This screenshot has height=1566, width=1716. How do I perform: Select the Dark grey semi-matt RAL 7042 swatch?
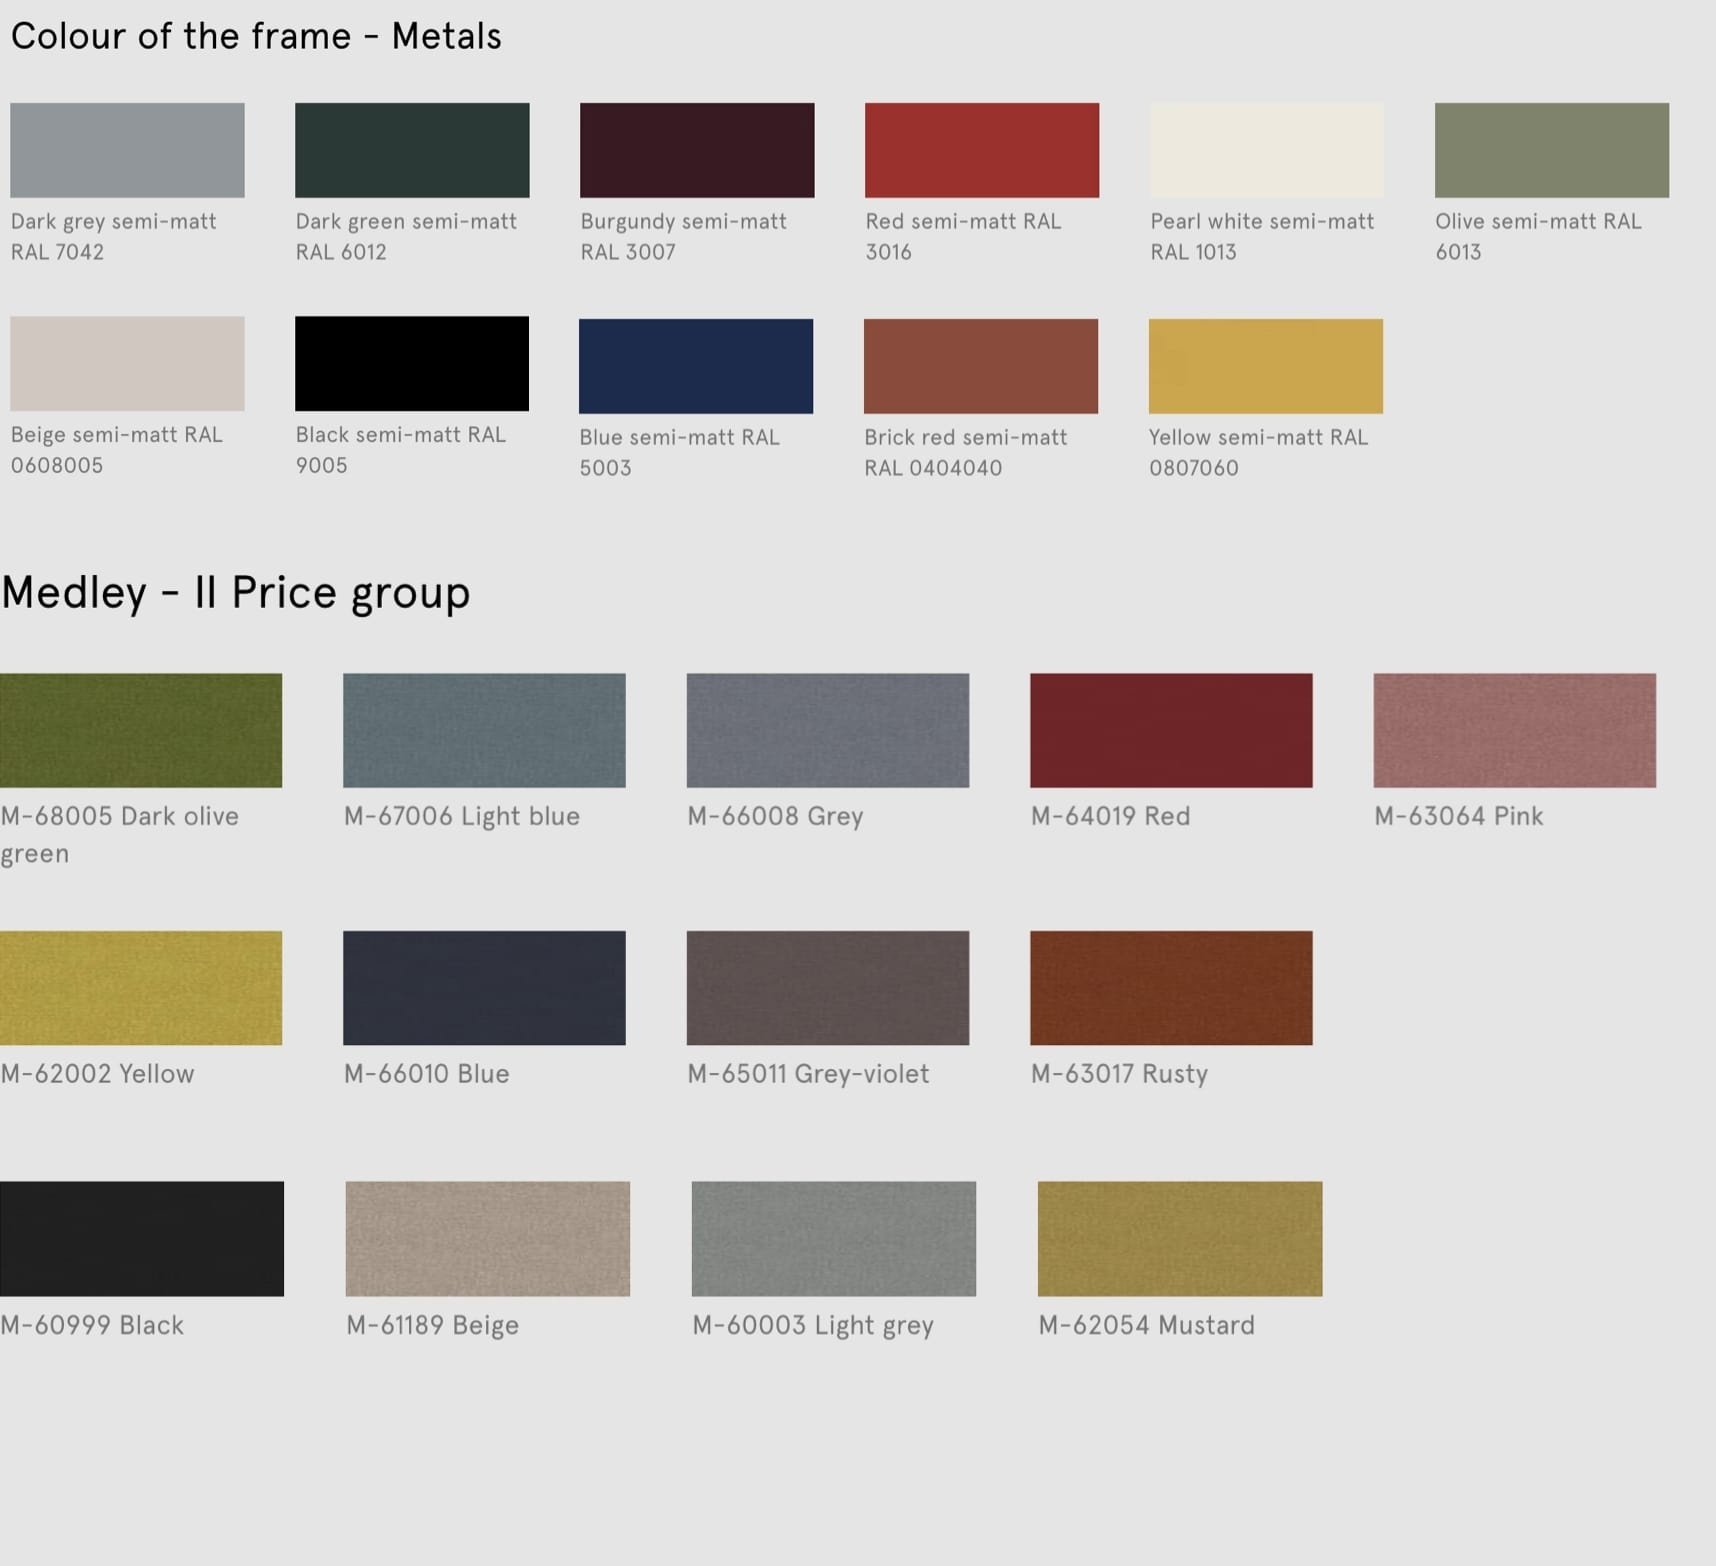pos(127,150)
